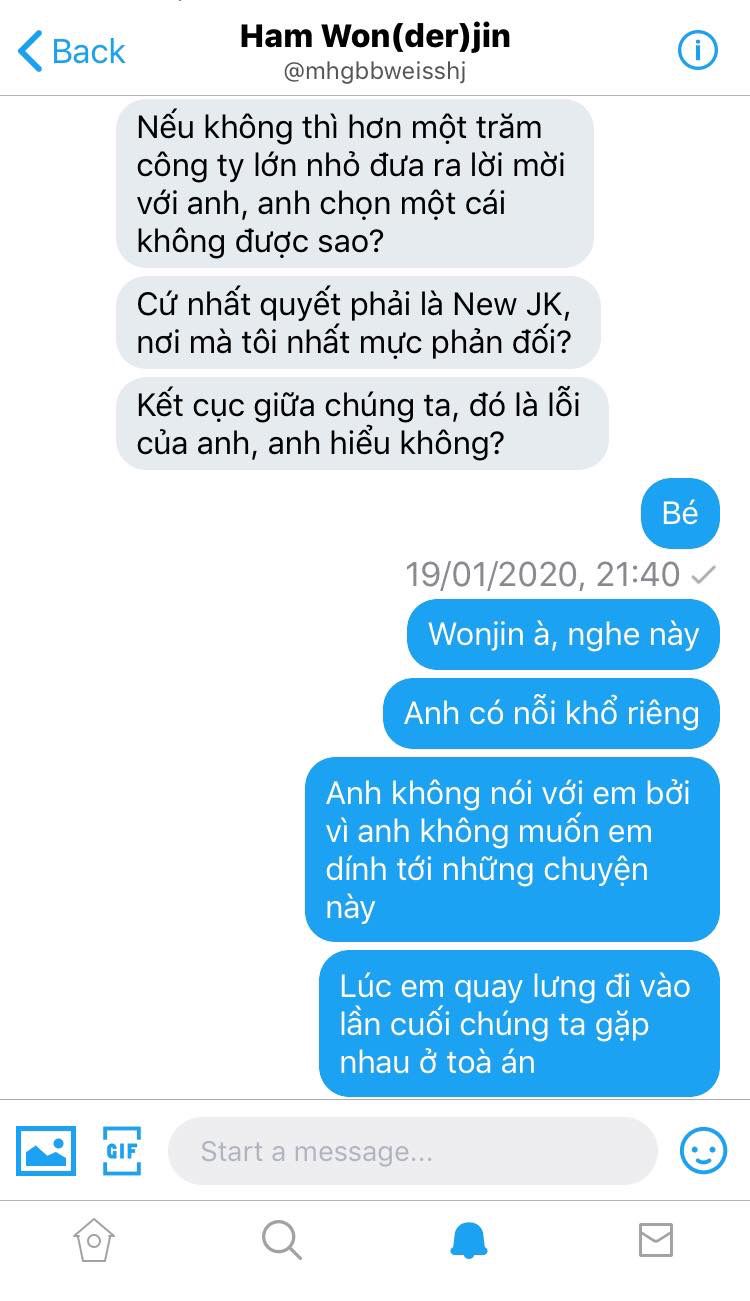Tap the message starting 'Nếu không thì hơn'
The height and width of the screenshot is (1301, 750).
tap(355, 183)
